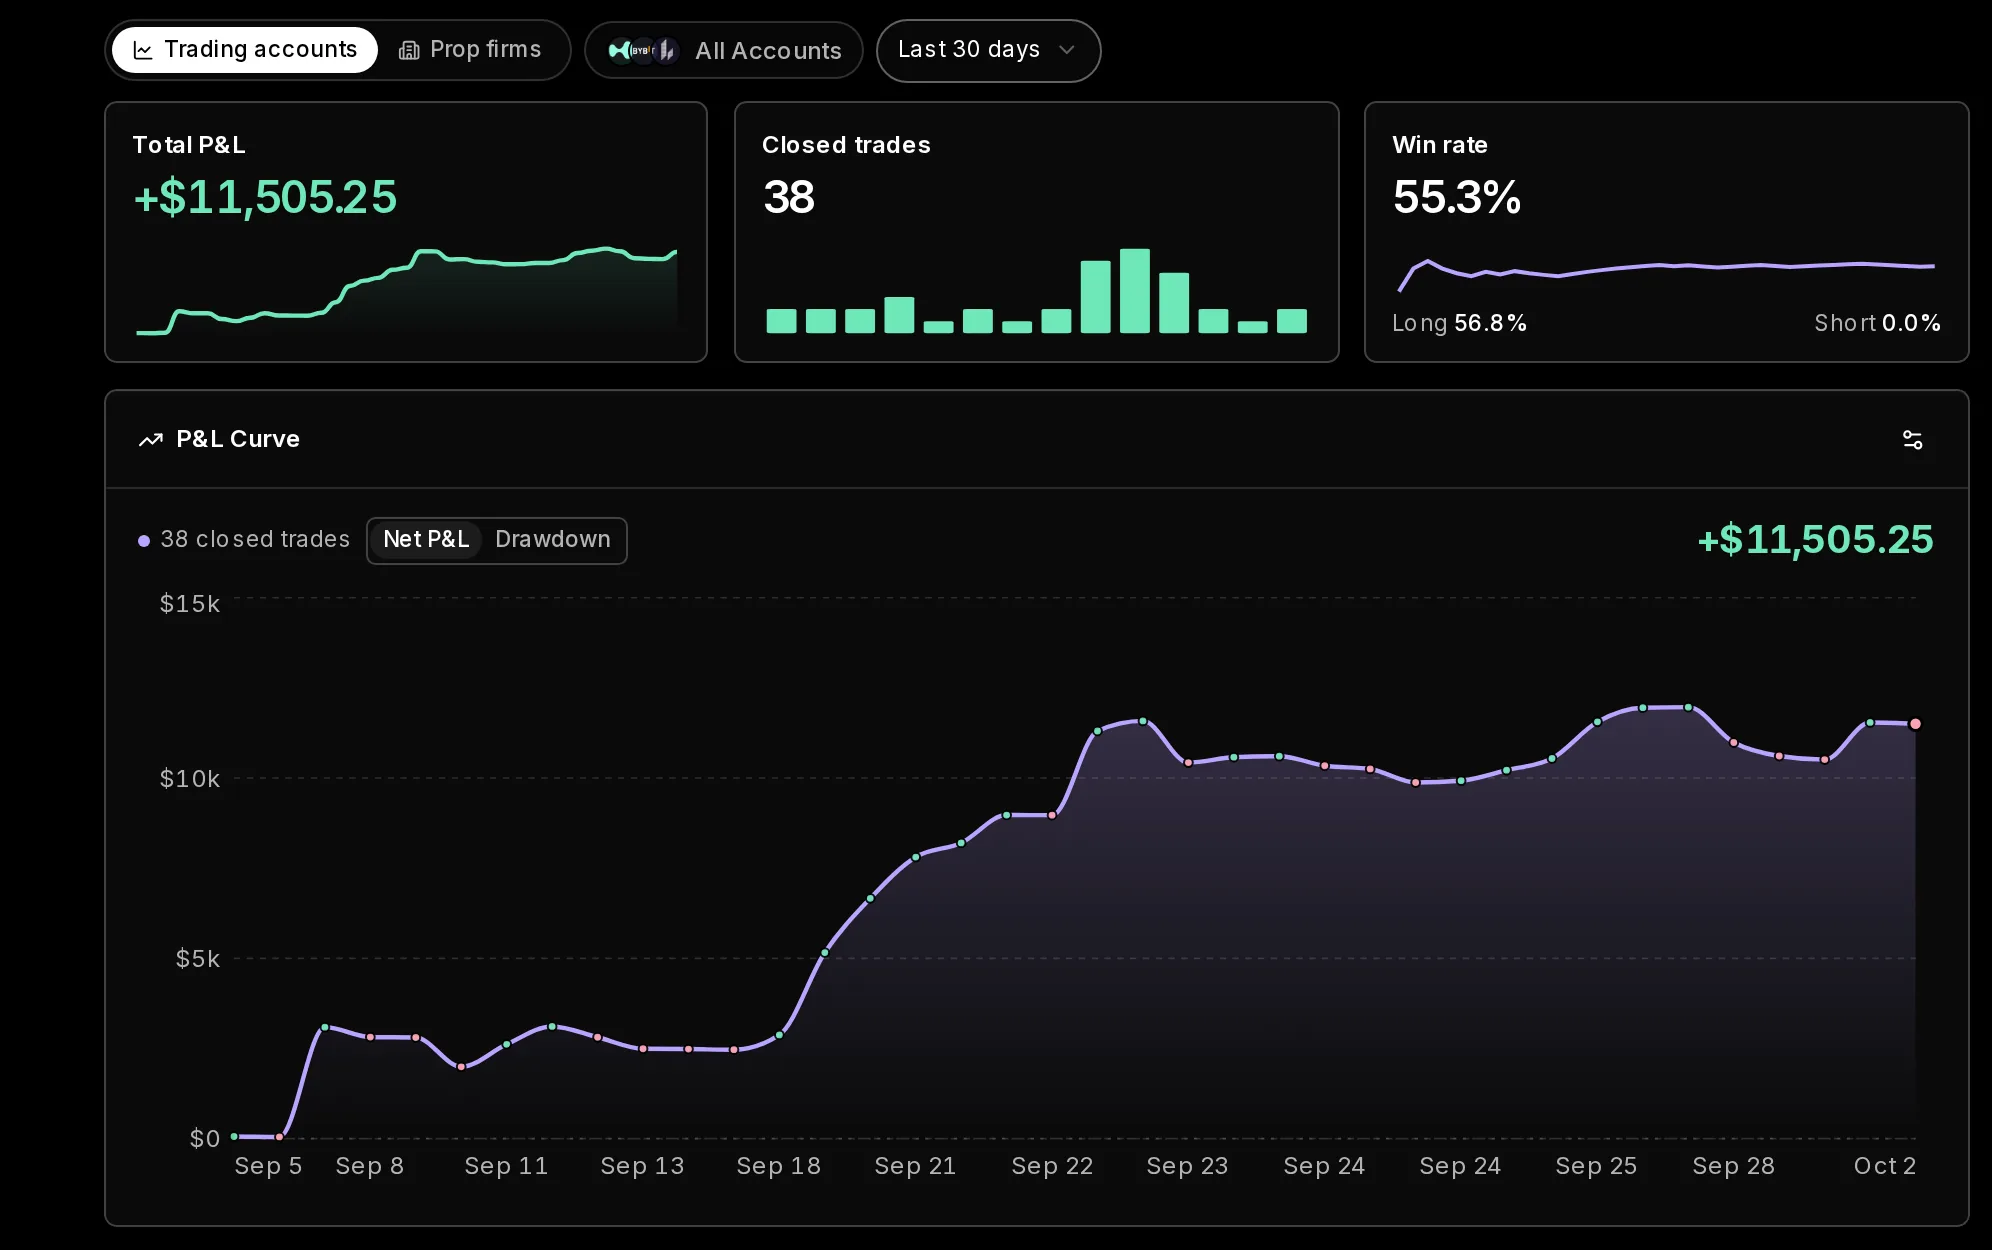
Task: Click the $15k y-axis label
Action: pyautogui.click(x=190, y=604)
